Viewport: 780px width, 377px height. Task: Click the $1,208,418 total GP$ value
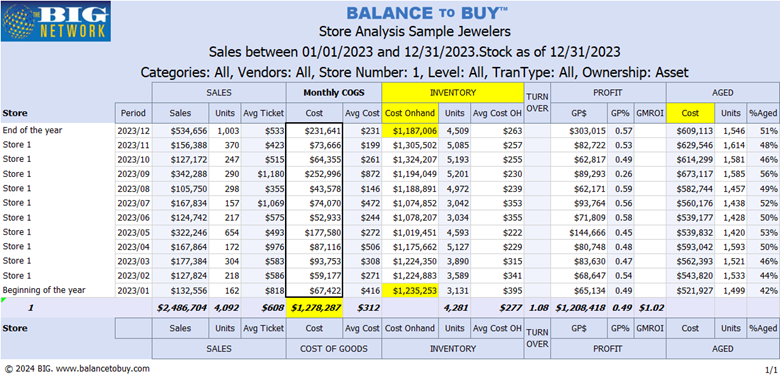tap(580, 308)
